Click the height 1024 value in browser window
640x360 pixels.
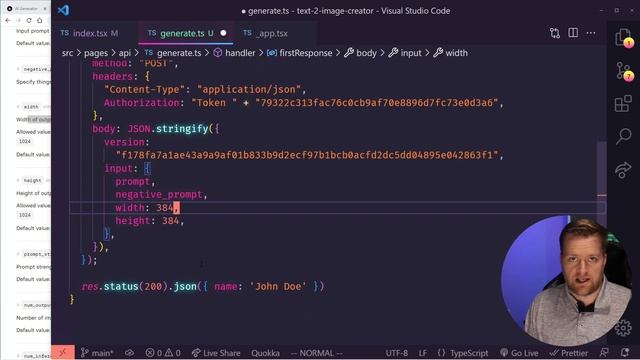point(24,215)
